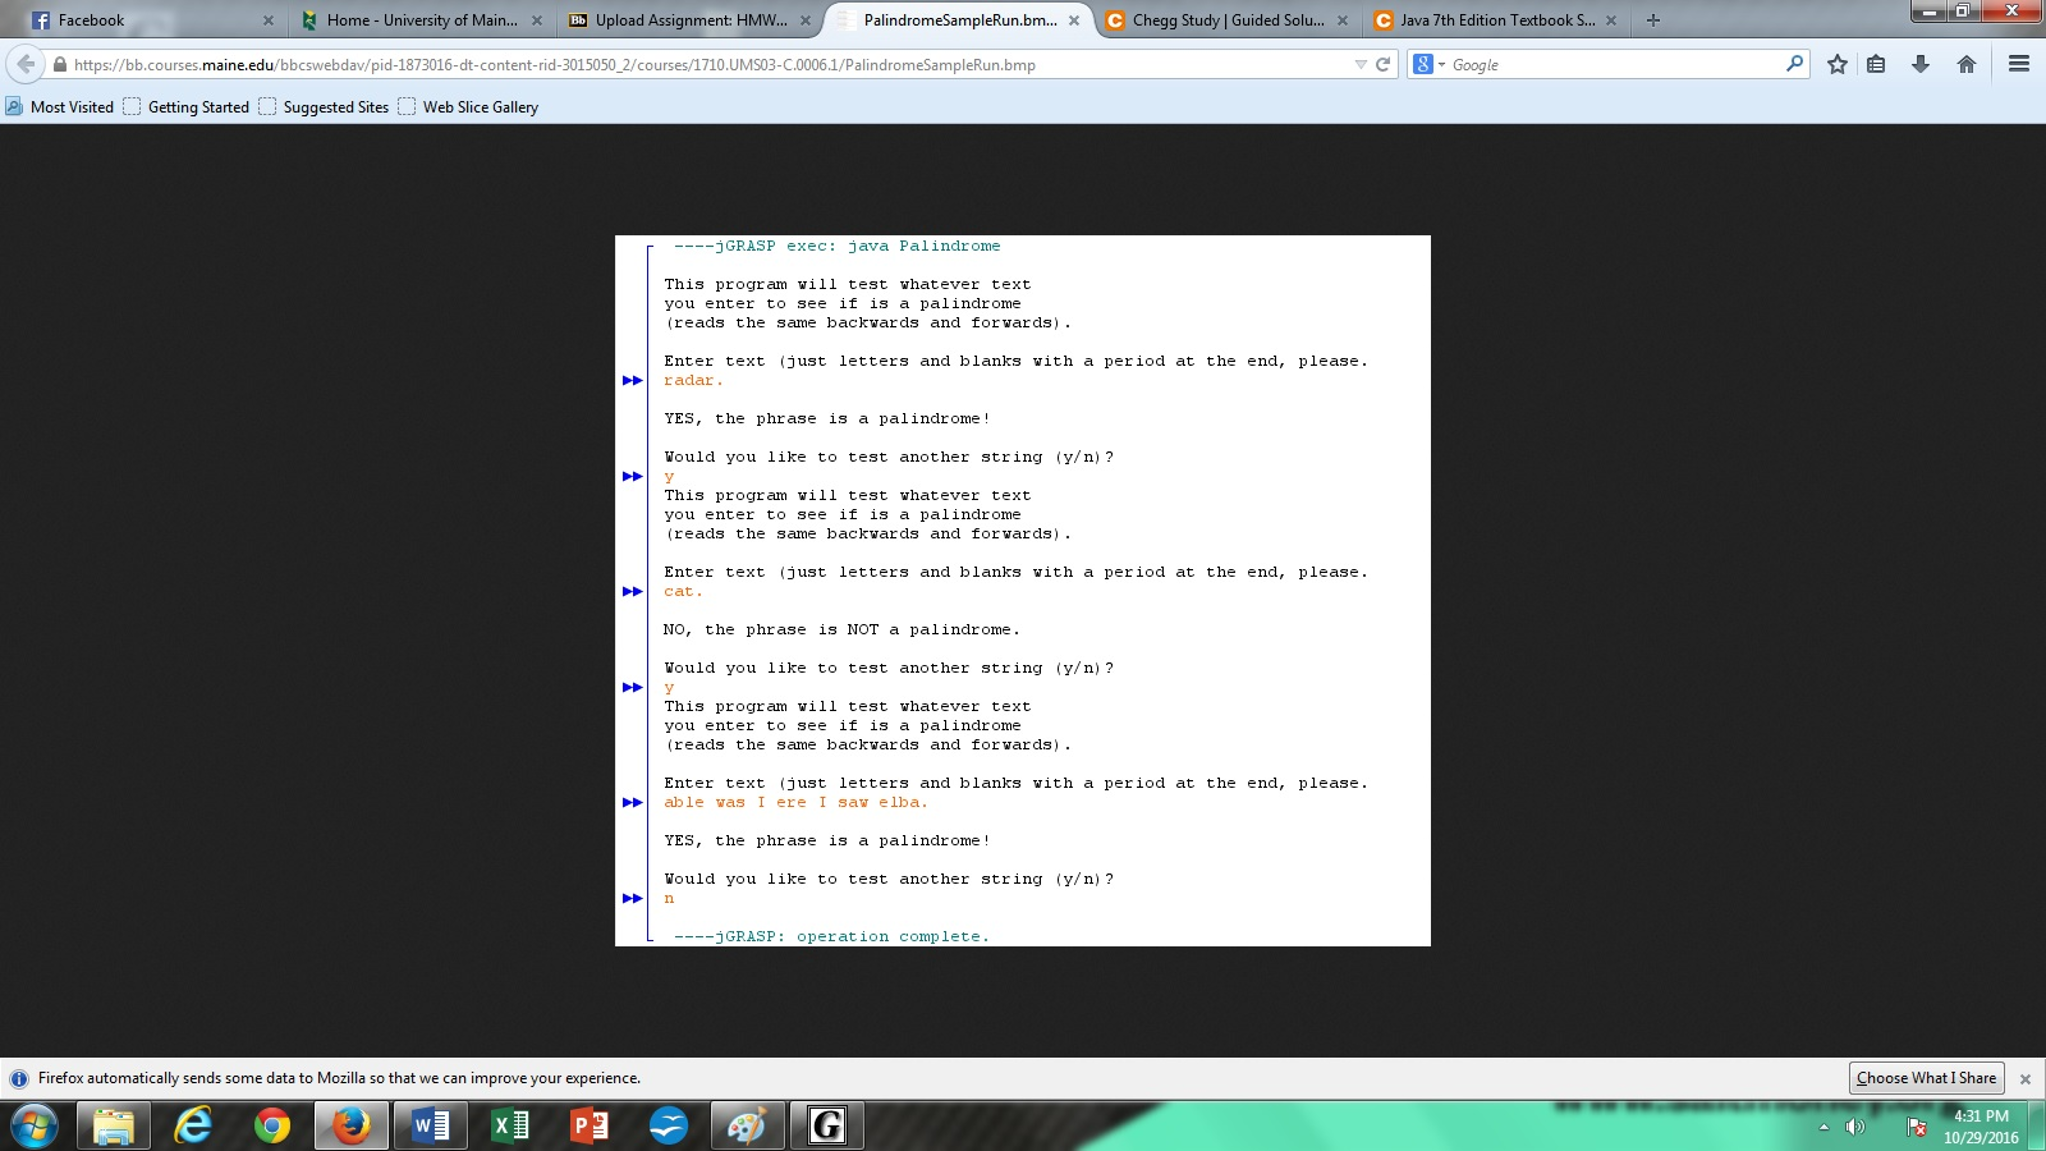Image resolution: width=2046 pixels, height=1151 pixels.
Task: Go to Firefox home page
Action: click(x=1966, y=64)
